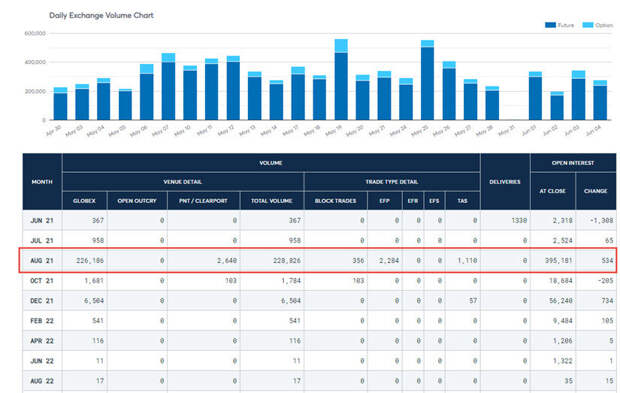
Task: Select the GLOBEX column header
Action: click(x=84, y=201)
